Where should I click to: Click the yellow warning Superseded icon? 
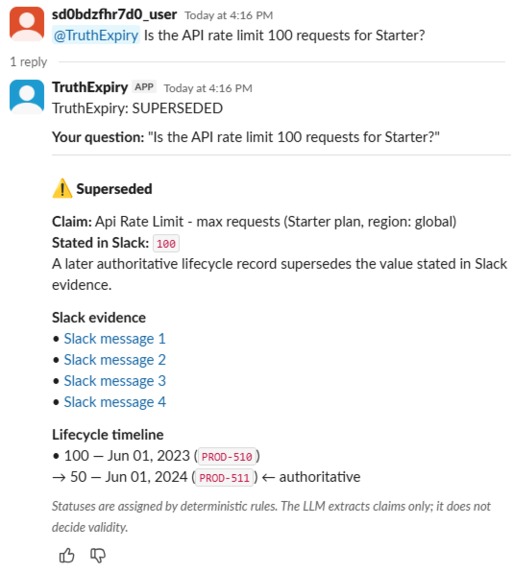point(62,189)
